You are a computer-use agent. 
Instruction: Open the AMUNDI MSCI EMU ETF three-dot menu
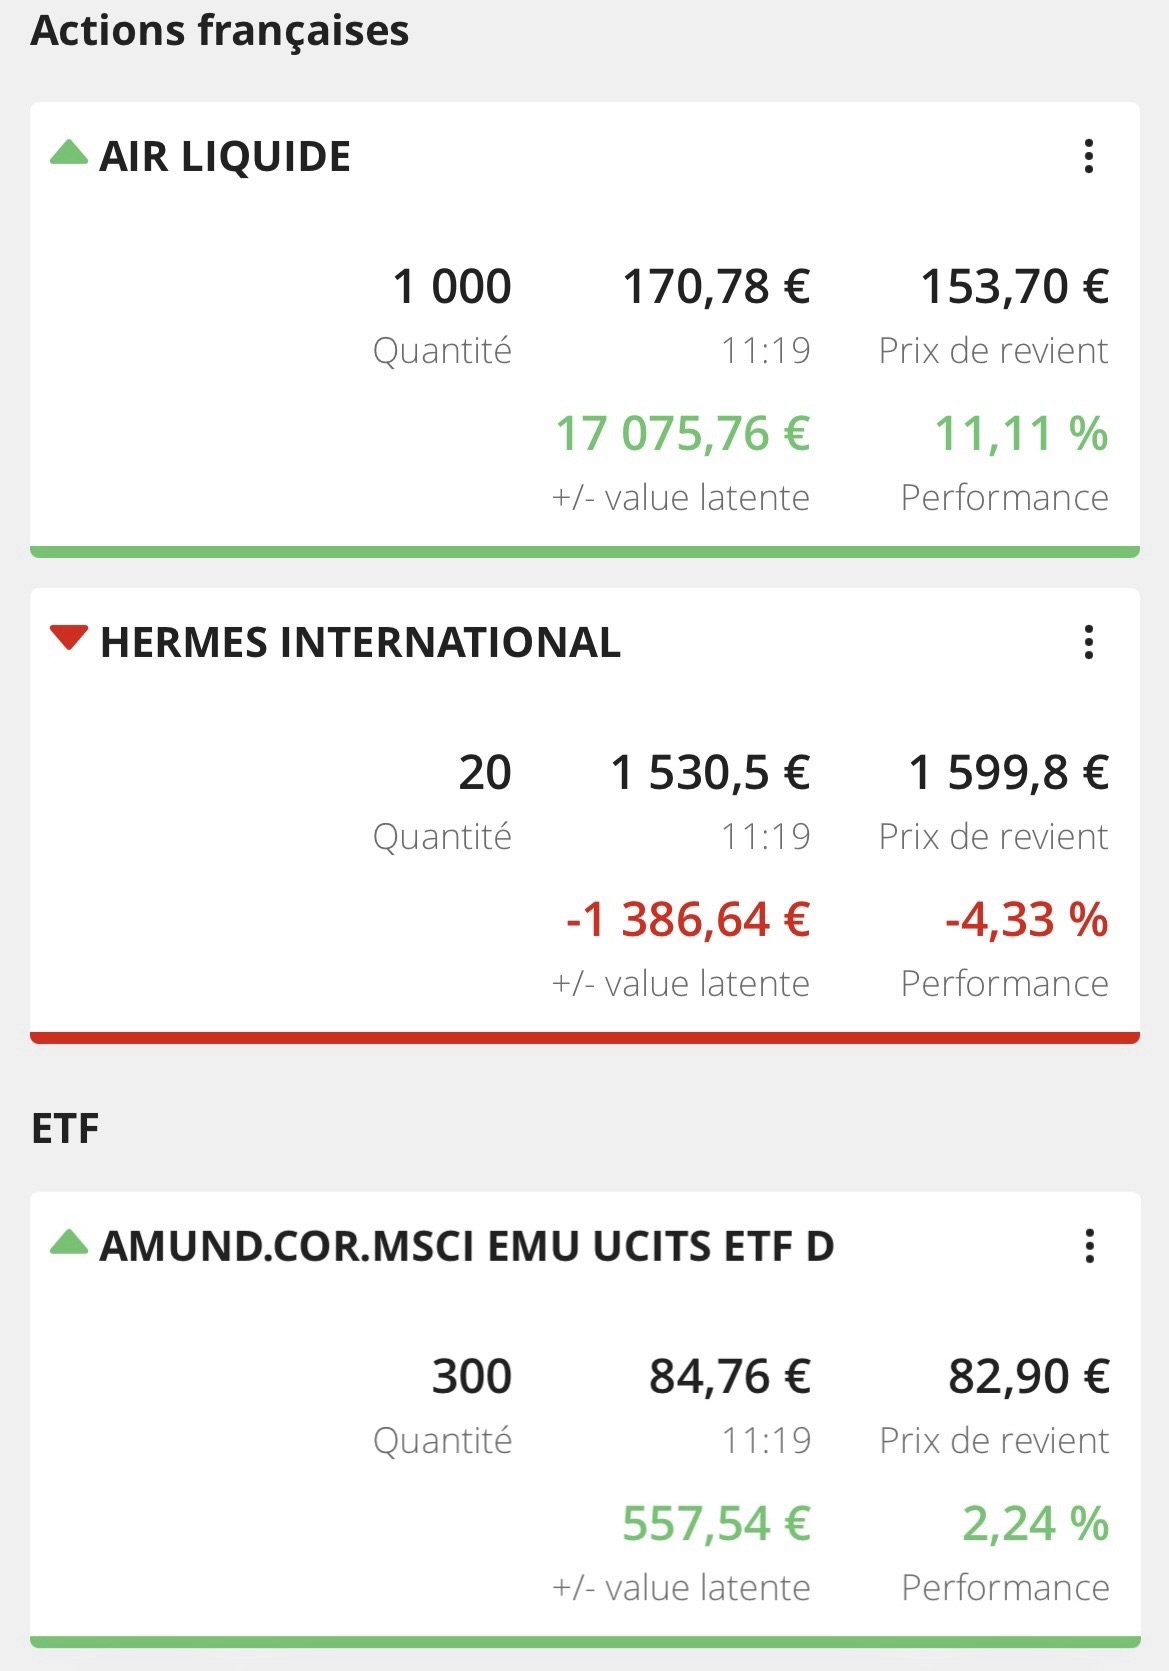point(1089,1246)
